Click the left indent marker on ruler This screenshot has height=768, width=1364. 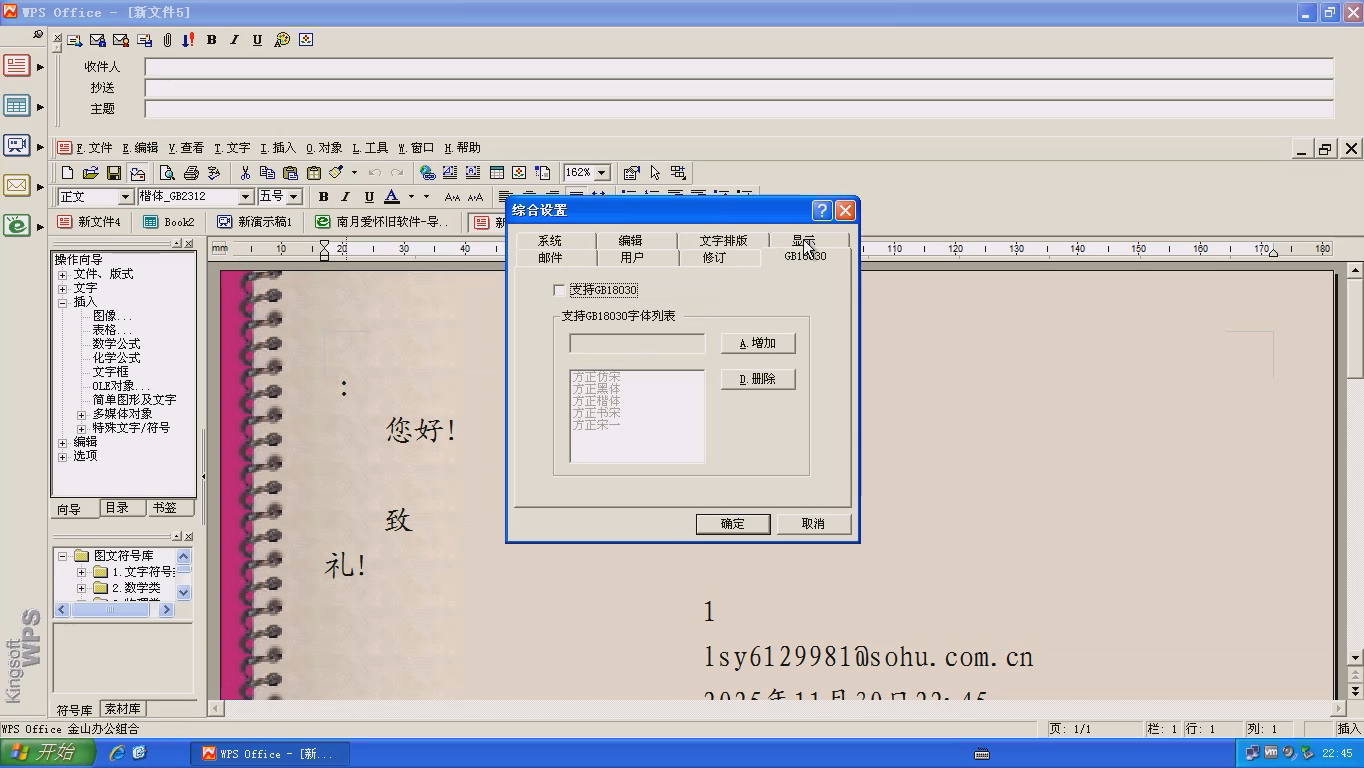pyautogui.click(x=324, y=249)
